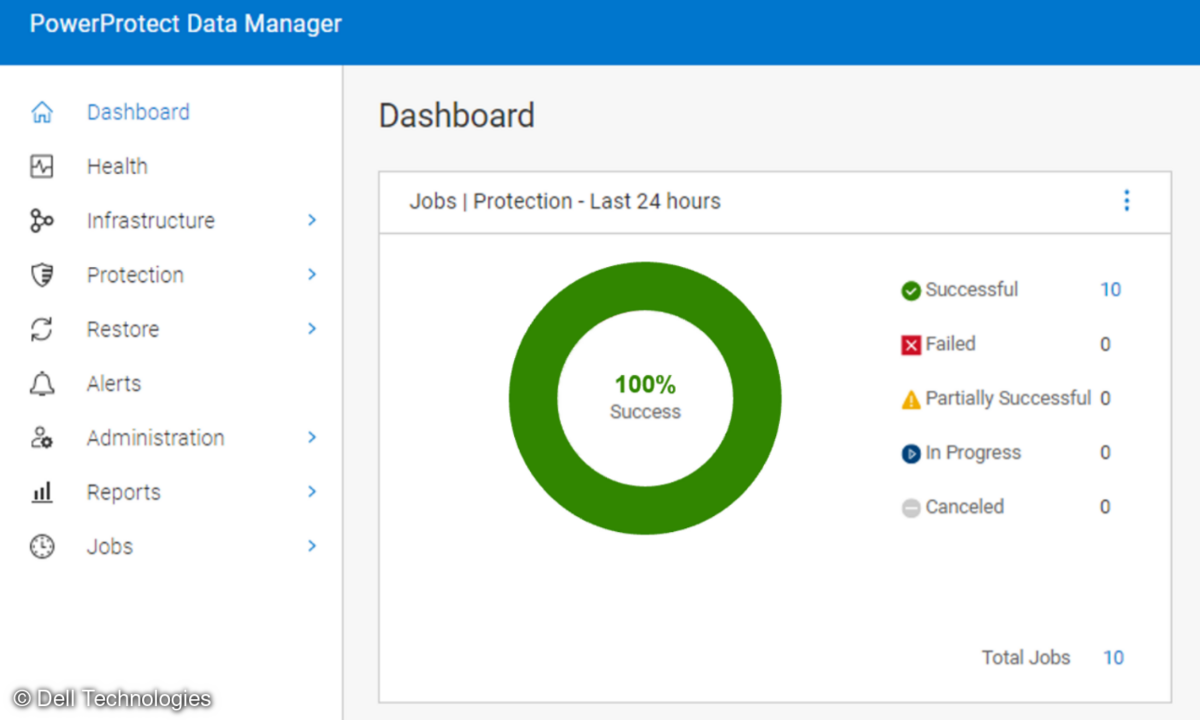
Task: Click the Partially Successful count 0
Action: pyautogui.click(x=1105, y=398)
